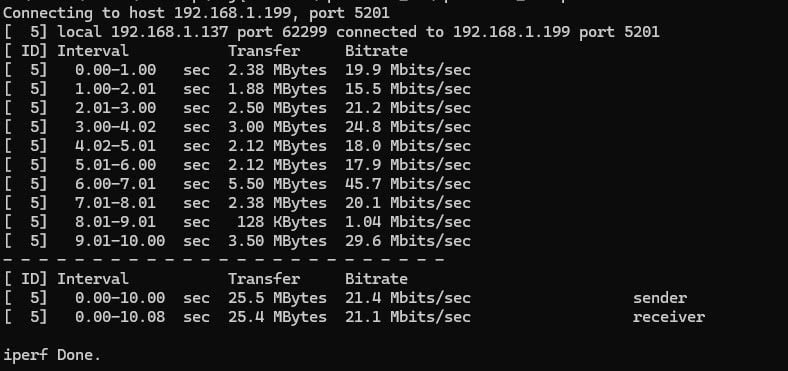
Task: Select the first 'Bitrate' column header
Action: pyautogui.click(x=376, y=51)
